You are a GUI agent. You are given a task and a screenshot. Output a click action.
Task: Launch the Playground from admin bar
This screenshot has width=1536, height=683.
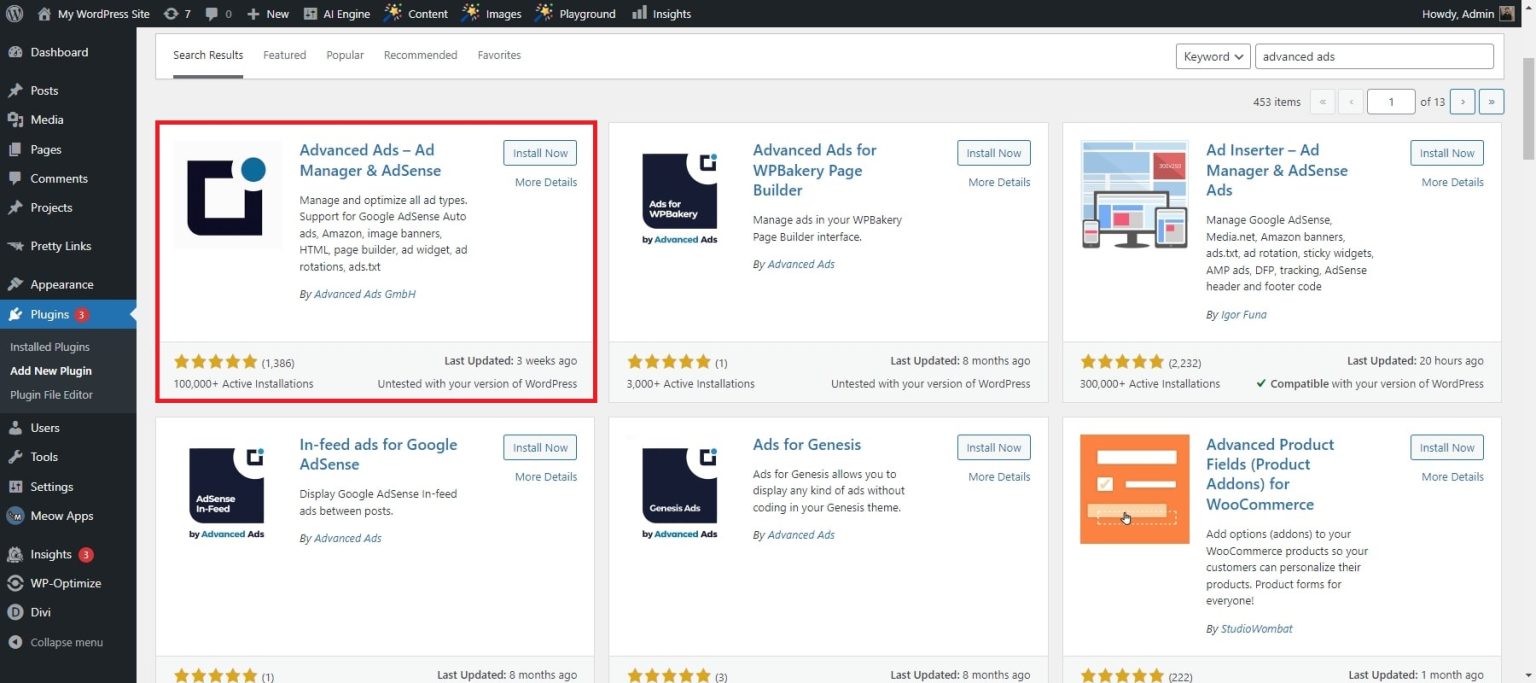584,13
